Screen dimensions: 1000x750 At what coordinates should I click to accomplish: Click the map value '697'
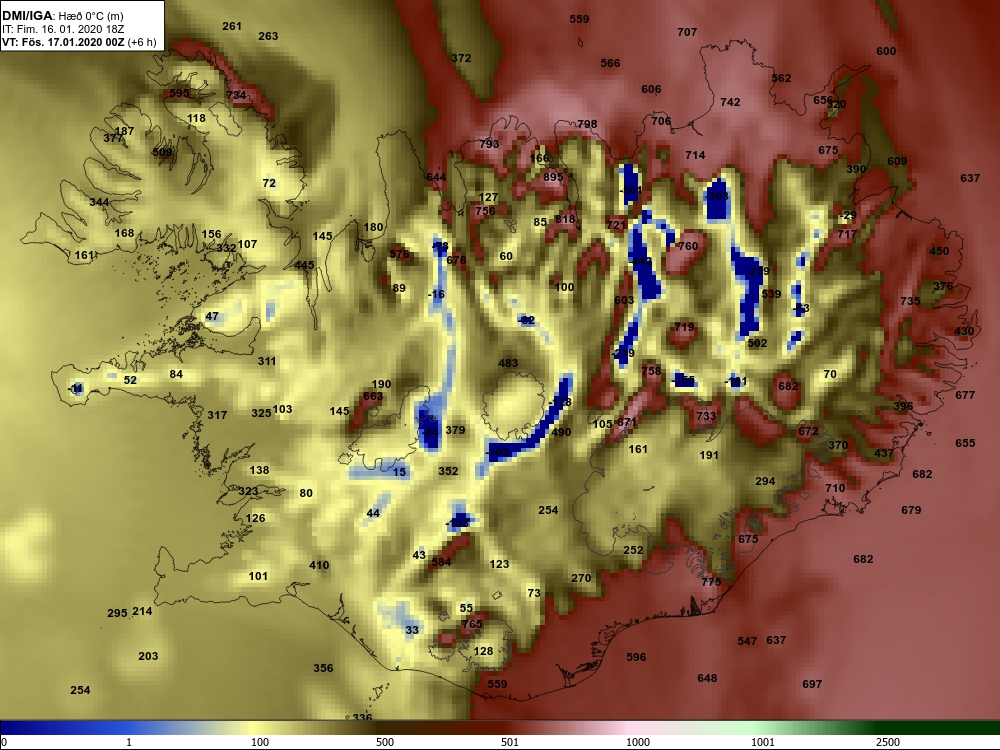pos(812,684)
